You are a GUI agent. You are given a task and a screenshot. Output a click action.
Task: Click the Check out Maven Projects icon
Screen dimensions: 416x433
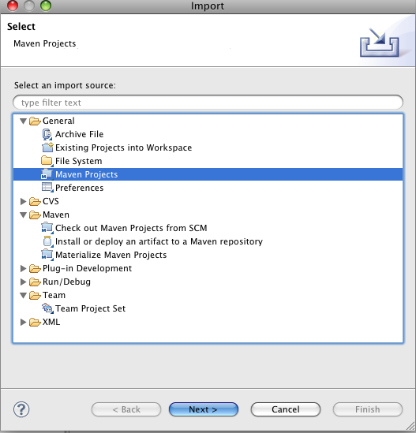pos(47,228)
